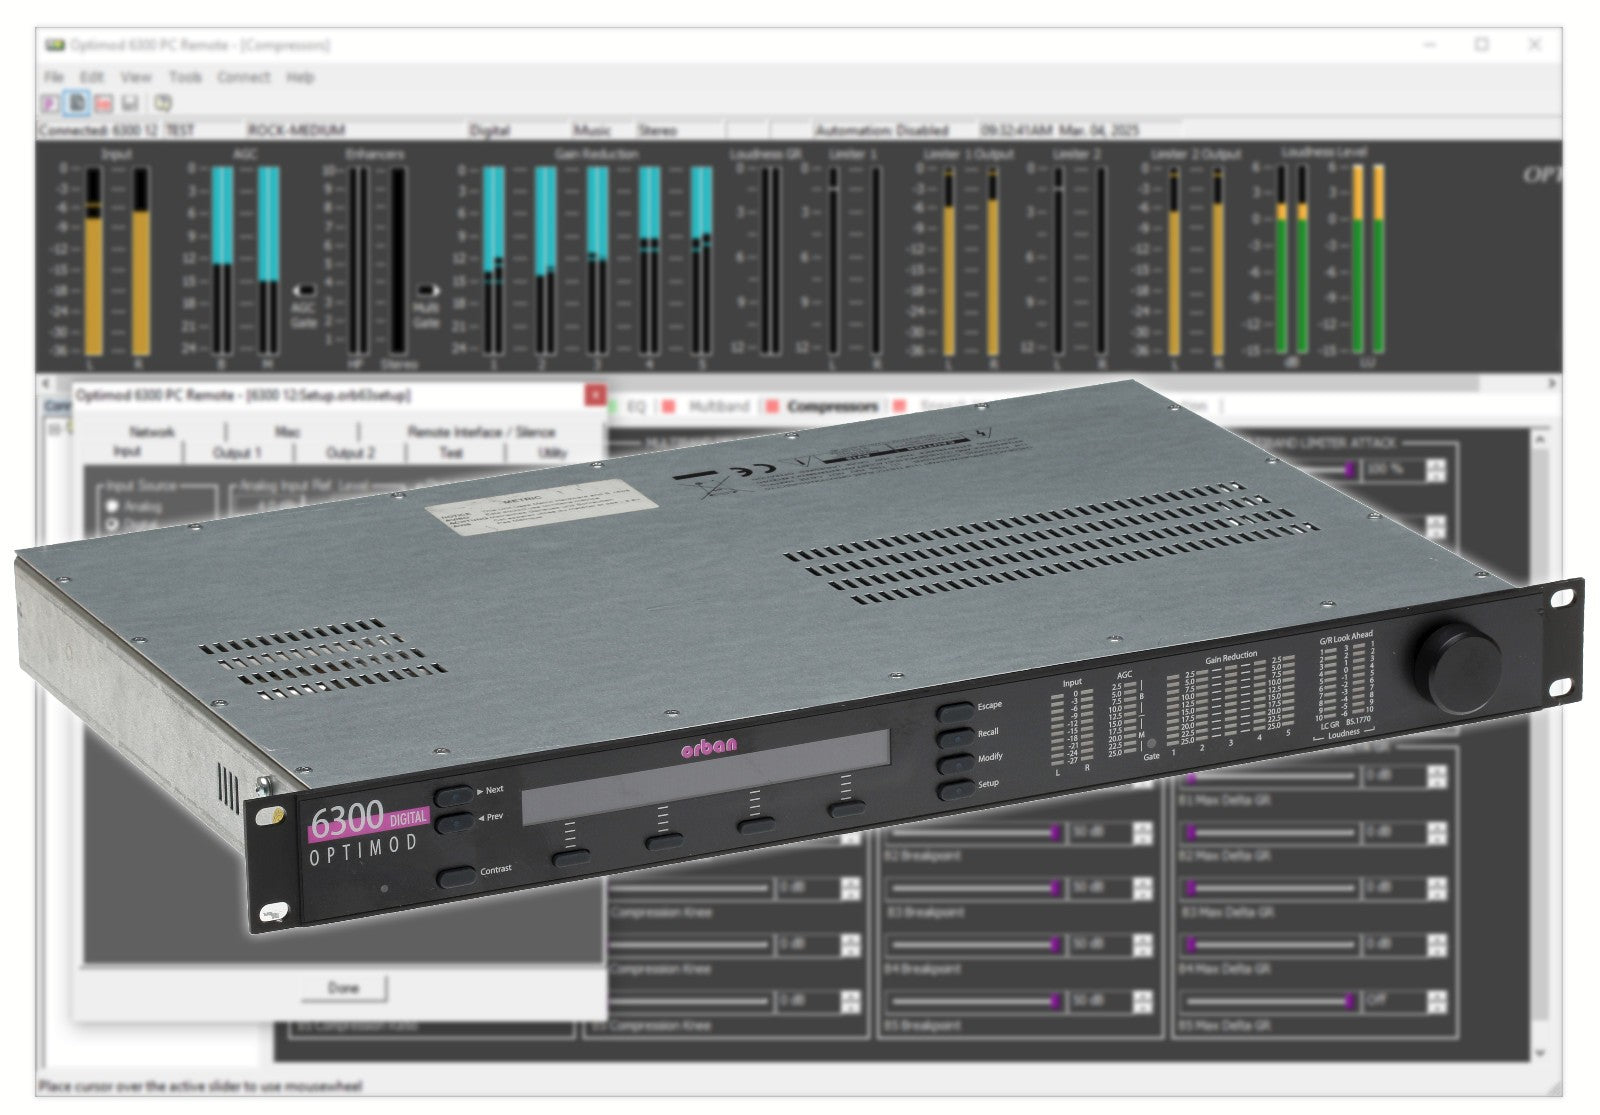
Task: Click the B2 Breakpoint slider handle
Action: pyautogui.click(x=1055, y=832)
